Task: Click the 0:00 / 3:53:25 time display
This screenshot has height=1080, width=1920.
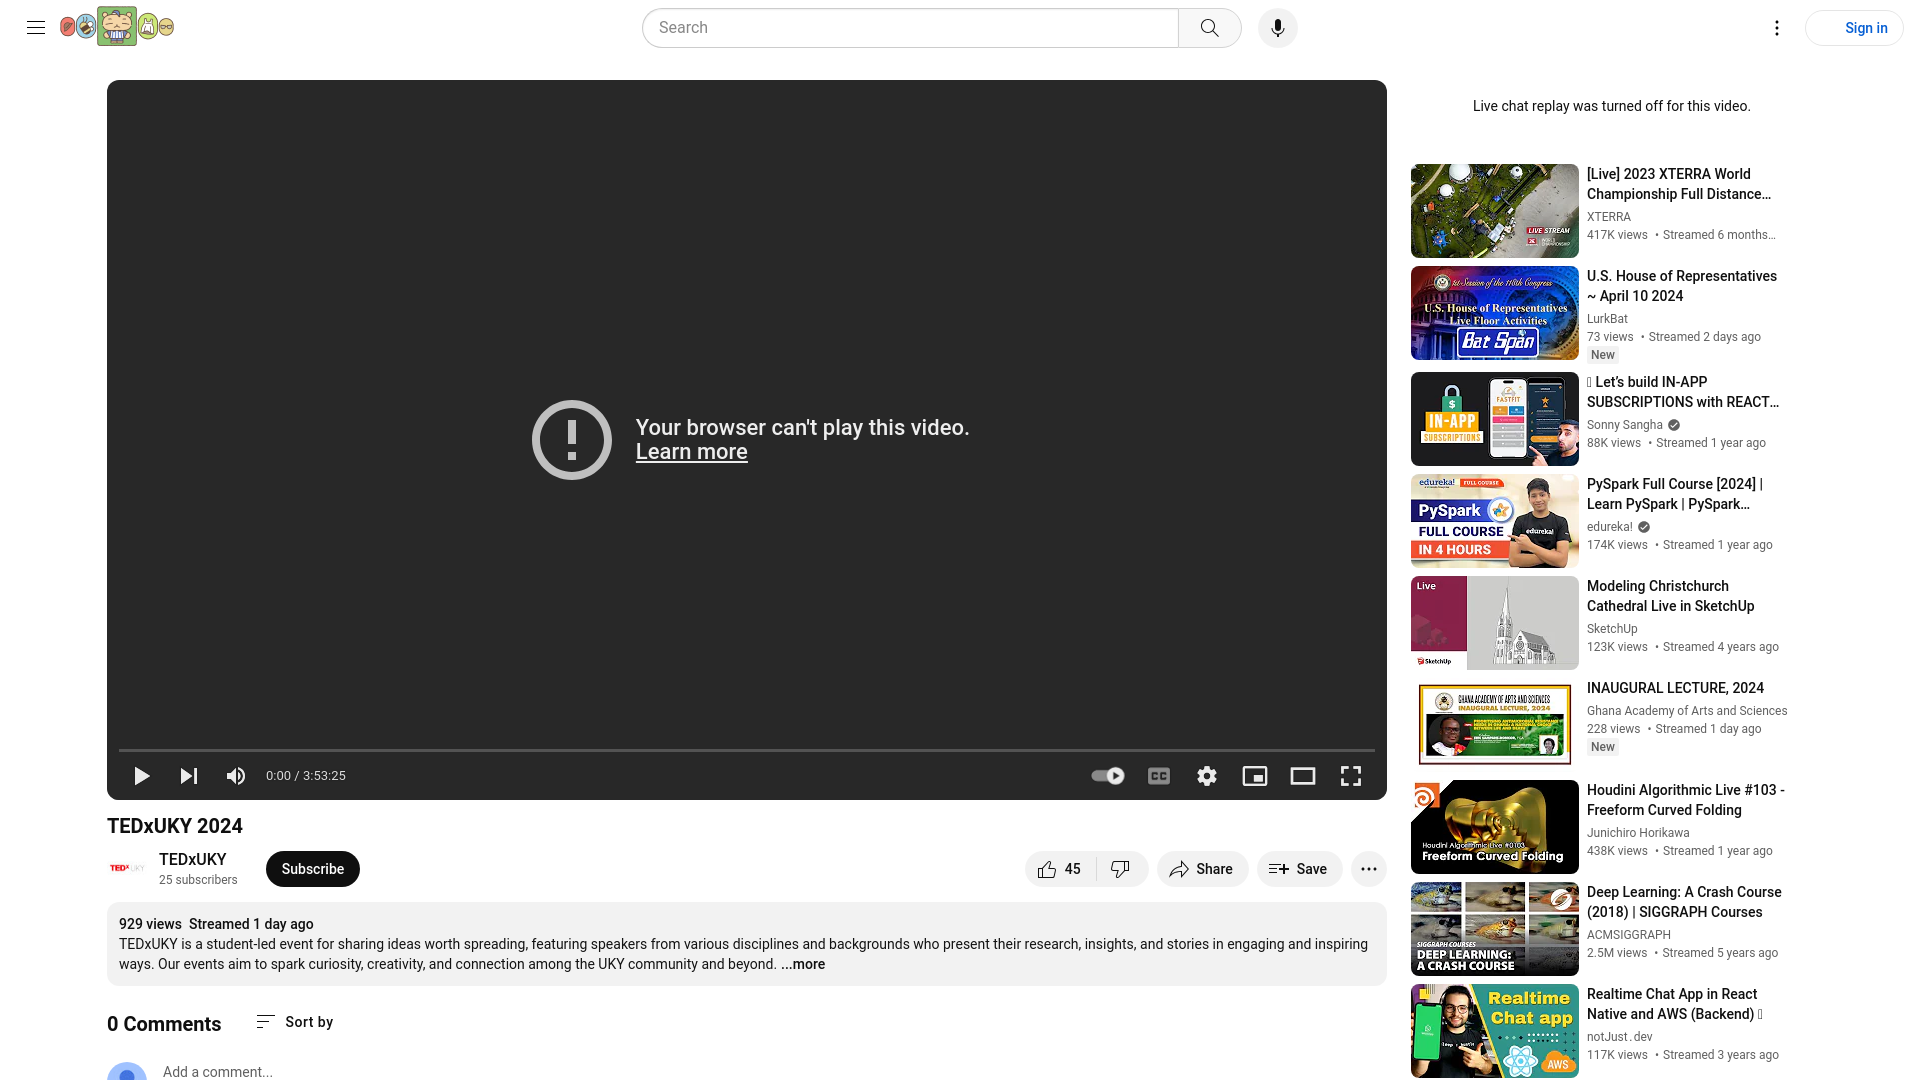Action: [x=306, y=776]
